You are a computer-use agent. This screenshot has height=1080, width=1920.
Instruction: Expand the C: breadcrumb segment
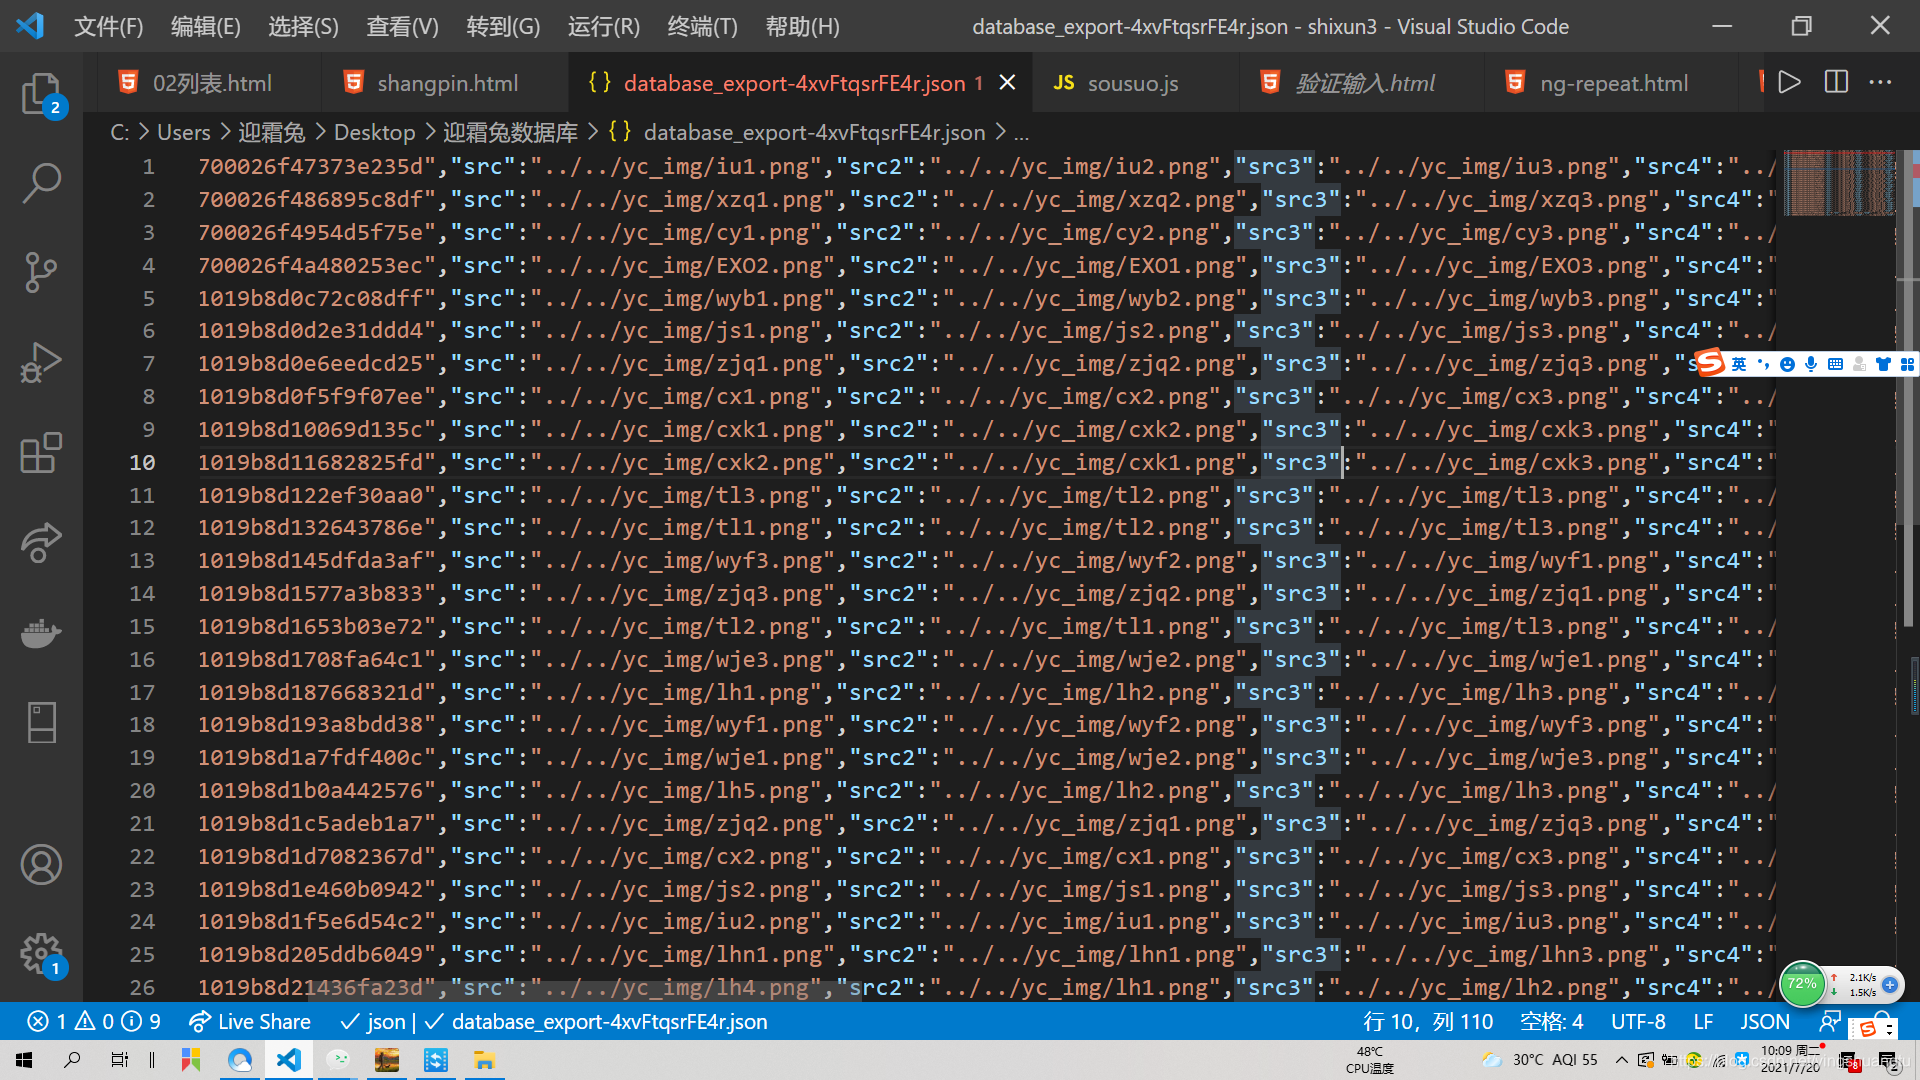tap(119, 133)
